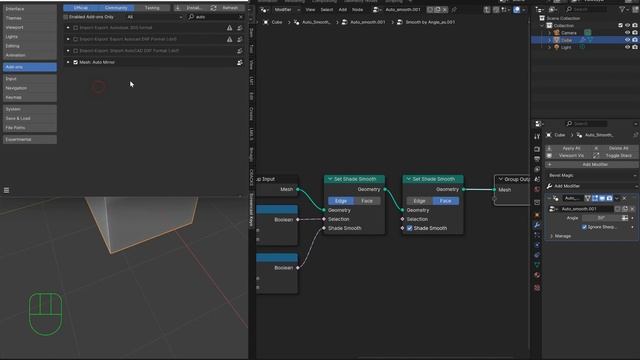Toggle the pin icon for the node tree
Screen dimensions: 640x360
(x=454, y=9)
